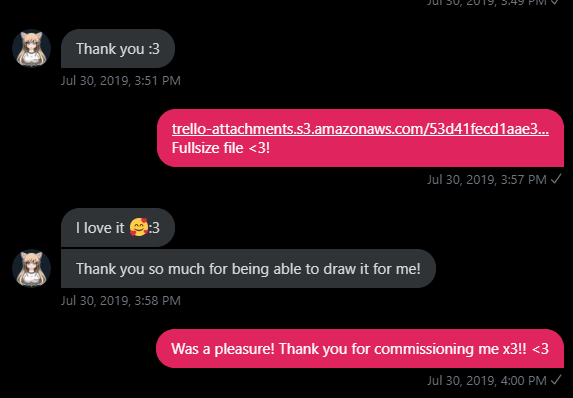Click the smiling face with hearts emoji
Viewport: 573px width, 398px height.
tap(139, 227)
